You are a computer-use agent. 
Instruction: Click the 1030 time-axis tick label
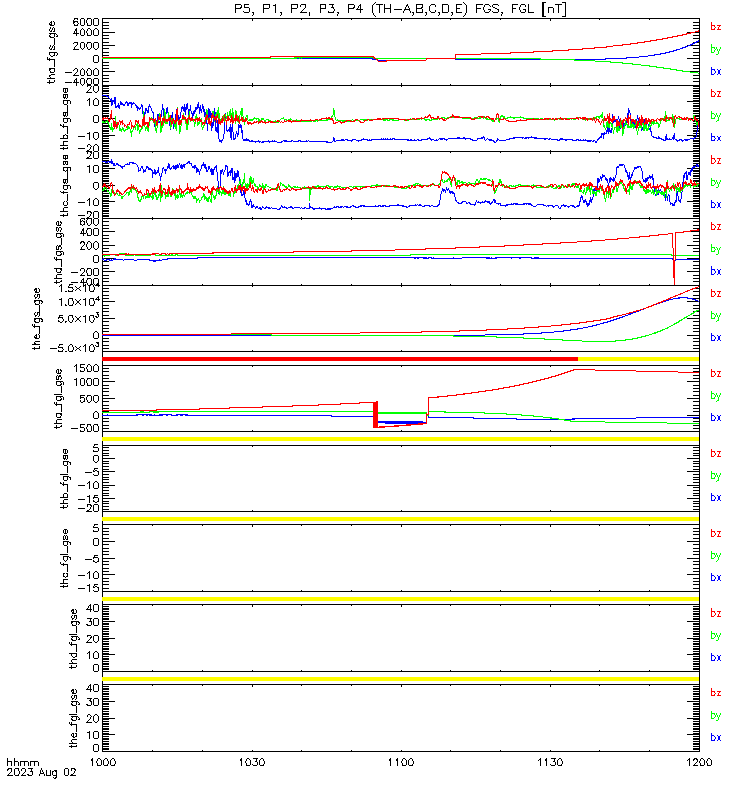coord(252,763)
